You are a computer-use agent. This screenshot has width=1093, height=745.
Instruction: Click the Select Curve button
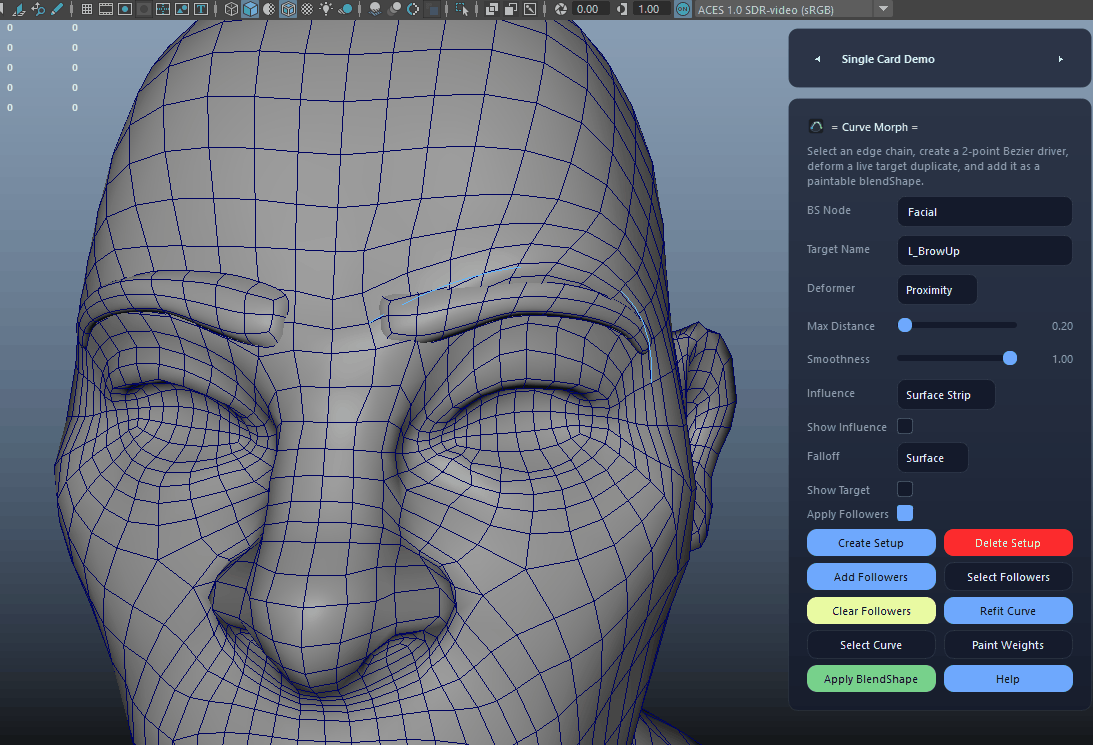(871, 645)
